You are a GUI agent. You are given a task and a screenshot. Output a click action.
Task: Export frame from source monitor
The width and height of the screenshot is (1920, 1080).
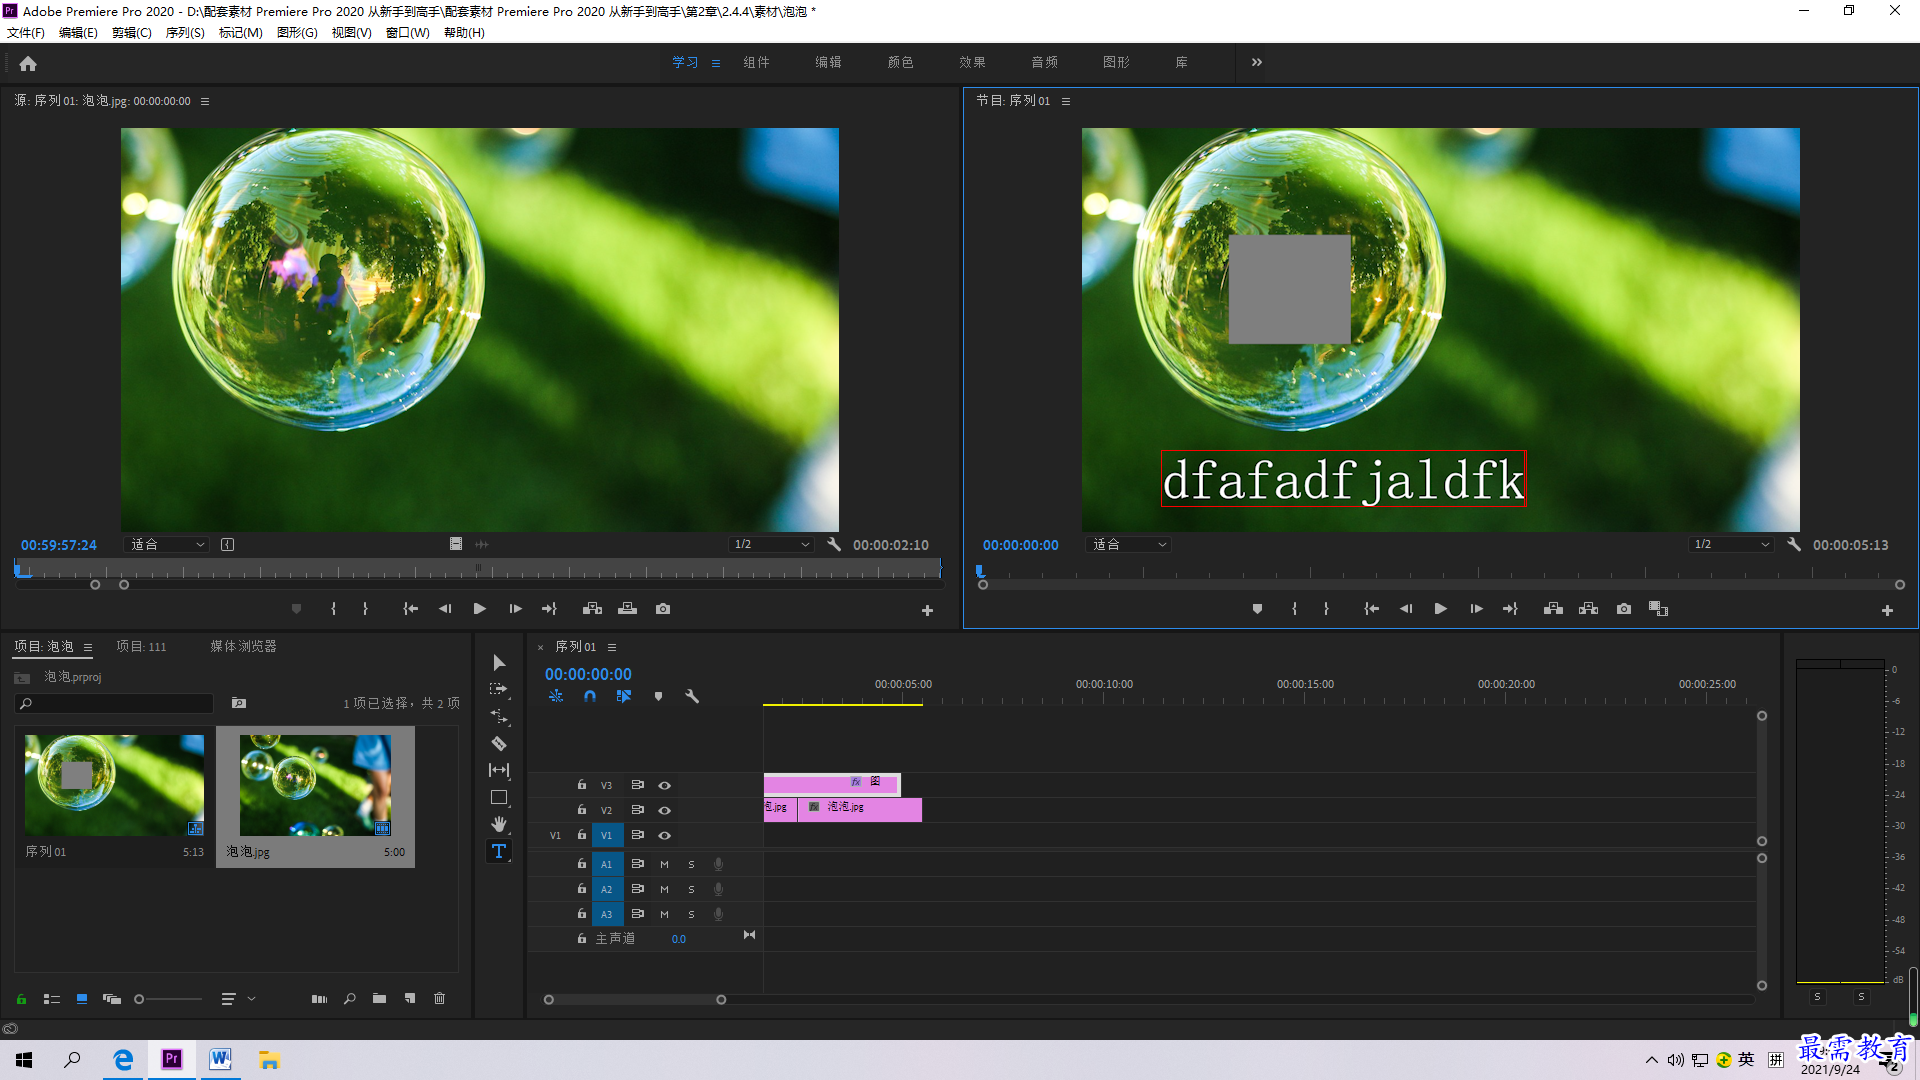pyautogui.click(x=663, y=609)
